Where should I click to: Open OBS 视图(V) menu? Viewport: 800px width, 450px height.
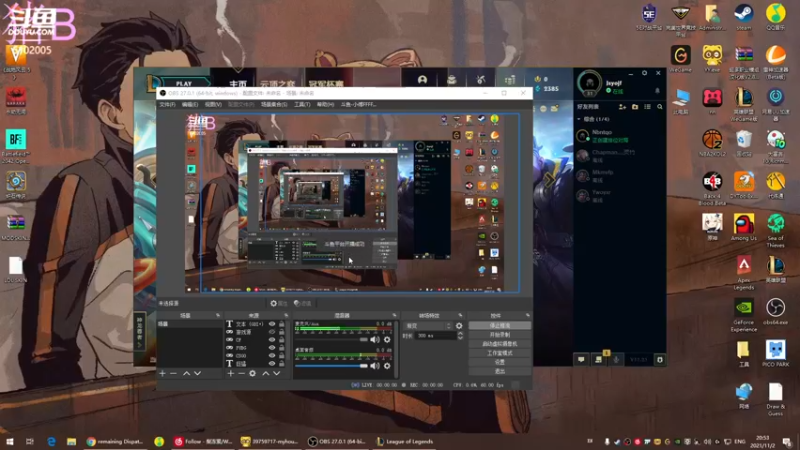213,104
